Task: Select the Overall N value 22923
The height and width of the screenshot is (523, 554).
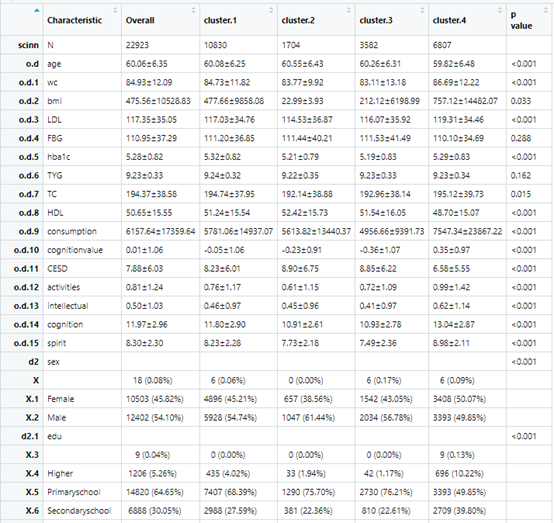Action: coord(137,45)
